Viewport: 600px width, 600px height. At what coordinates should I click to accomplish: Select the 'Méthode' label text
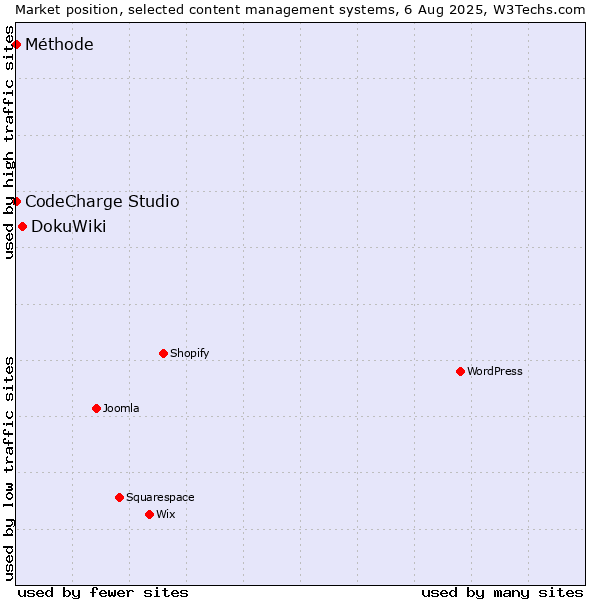point(59,44)
